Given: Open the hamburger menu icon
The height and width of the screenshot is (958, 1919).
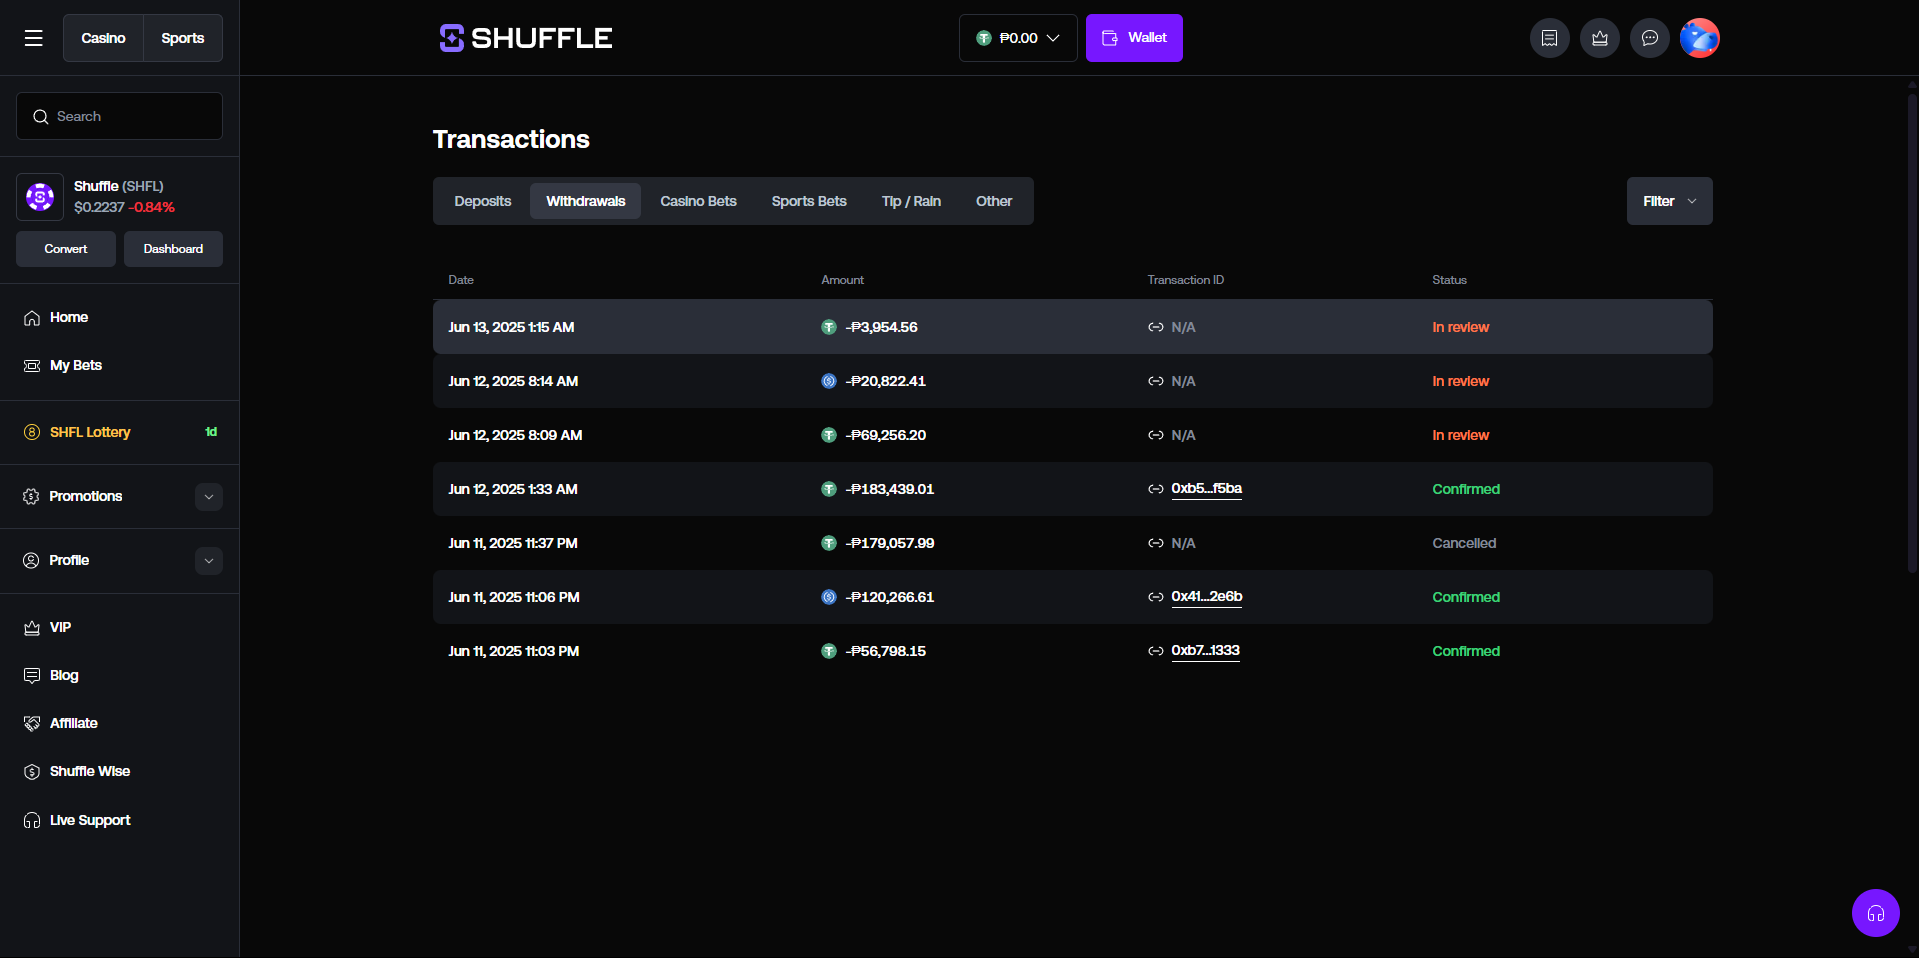Looking at the screenshot, I should pos(33,38).
